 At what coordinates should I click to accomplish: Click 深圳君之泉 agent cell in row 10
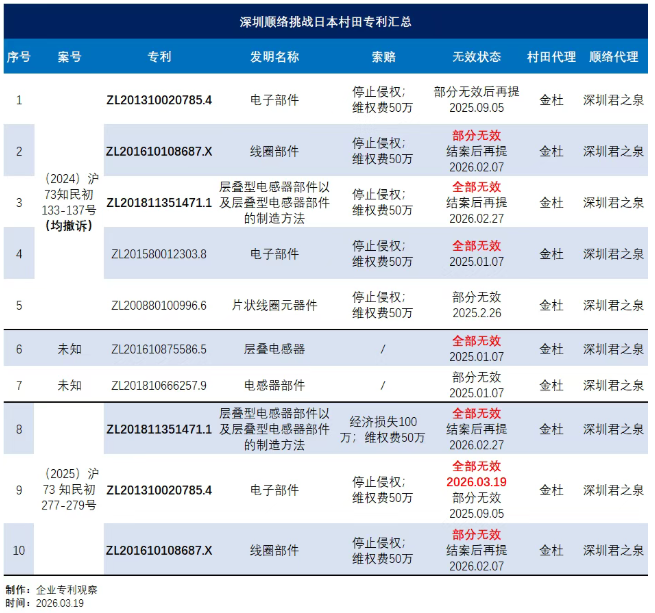pyautogui.click(x=614, y=550)
